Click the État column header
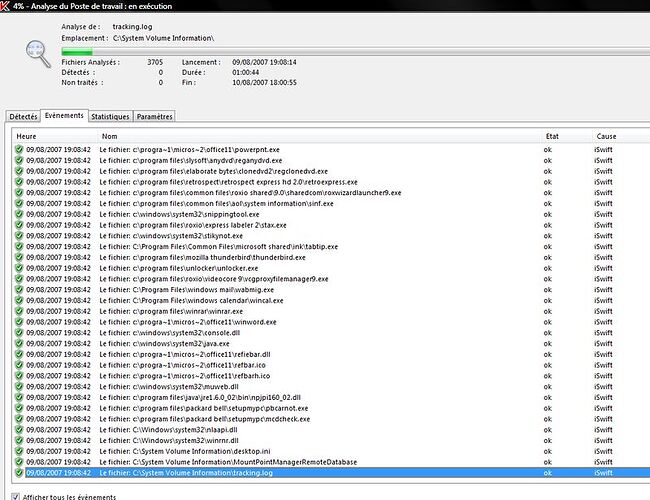650x500 pixels. pyautogui.click(x=553, y=135)
